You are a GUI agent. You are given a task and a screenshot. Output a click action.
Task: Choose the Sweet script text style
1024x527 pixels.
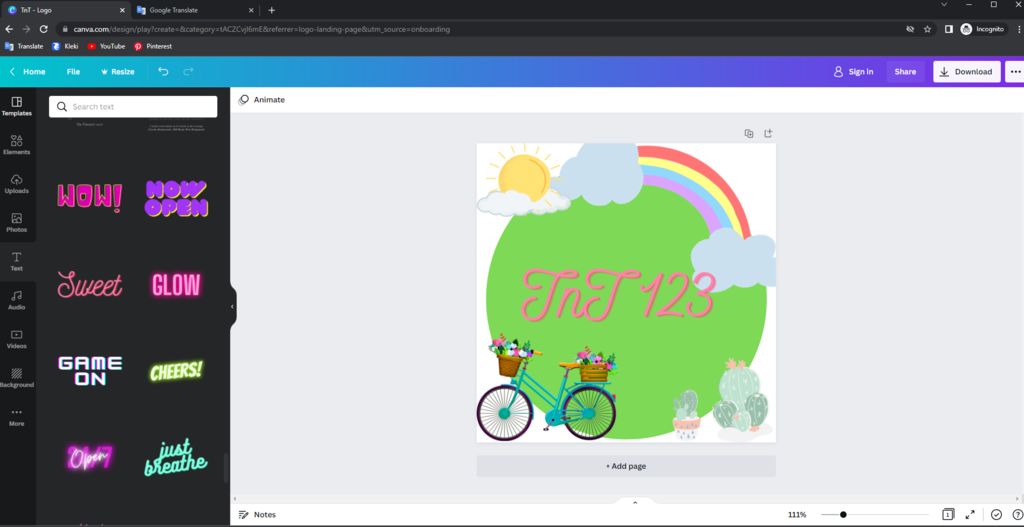(89, 285)
